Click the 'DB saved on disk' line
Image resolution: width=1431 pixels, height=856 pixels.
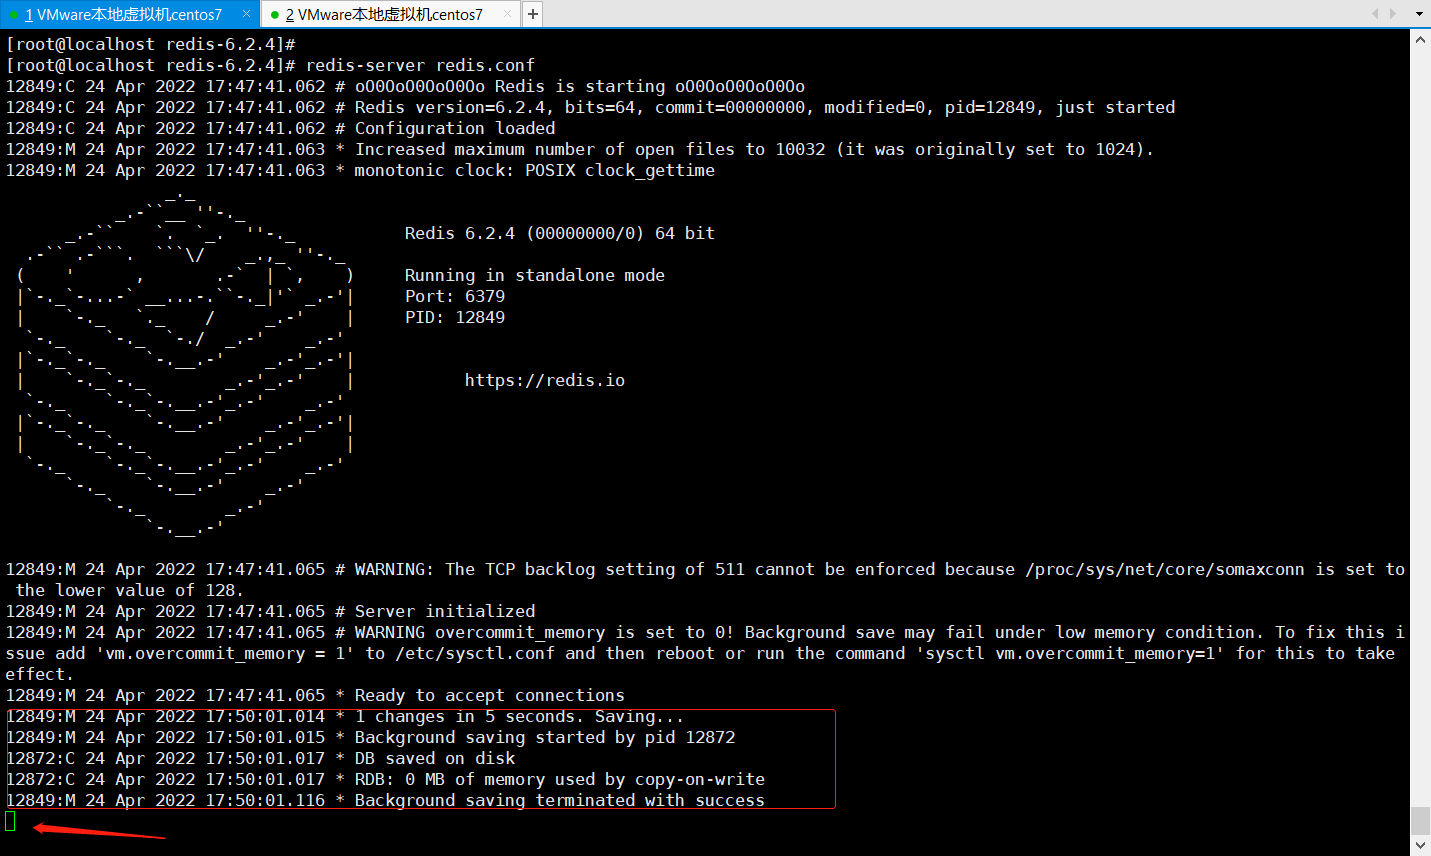260,758
